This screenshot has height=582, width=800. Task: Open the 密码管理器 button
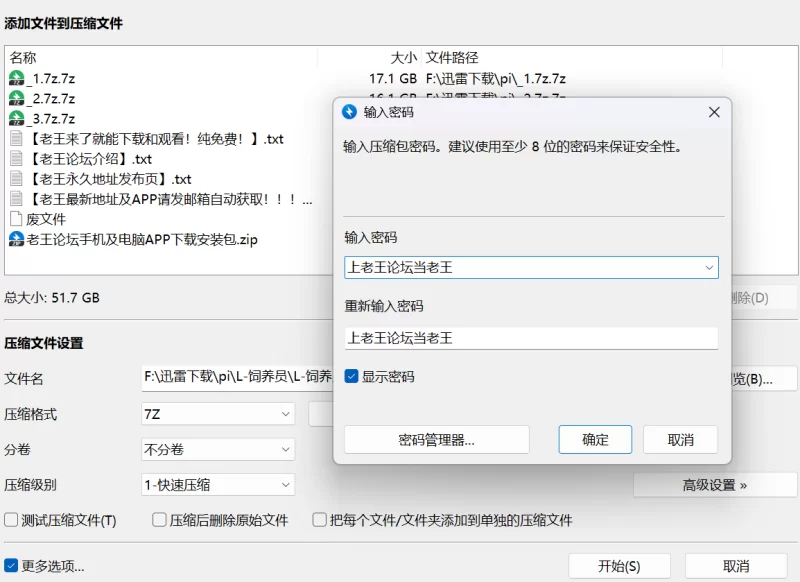point(436,439)
